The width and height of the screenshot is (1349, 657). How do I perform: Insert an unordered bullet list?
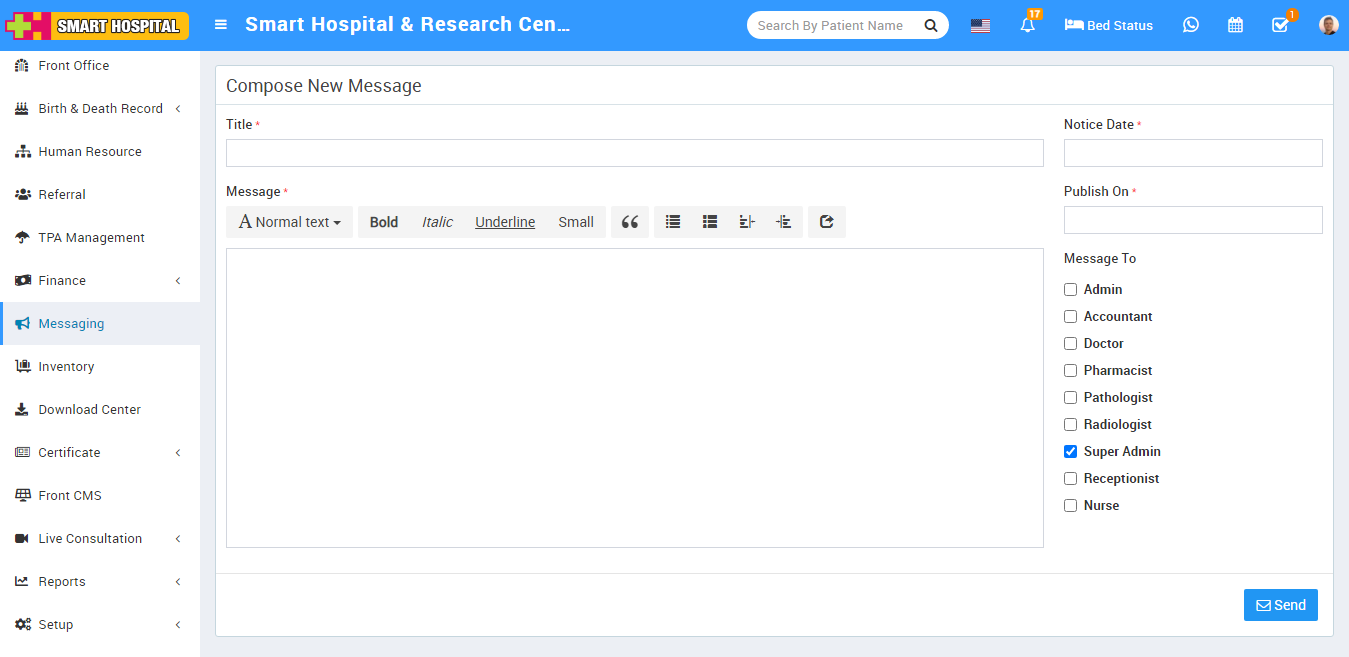pyautogui.click(x=673, y=222)
